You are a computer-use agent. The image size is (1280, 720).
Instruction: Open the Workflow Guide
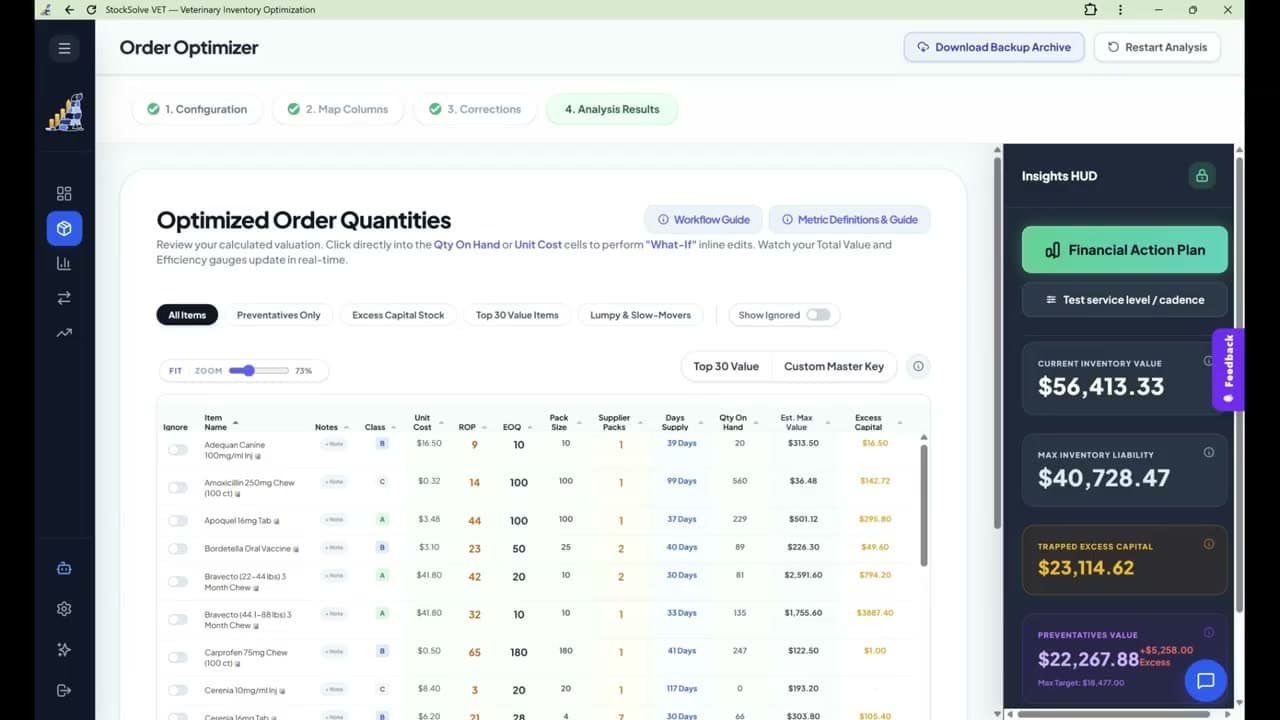coord(703,220)
